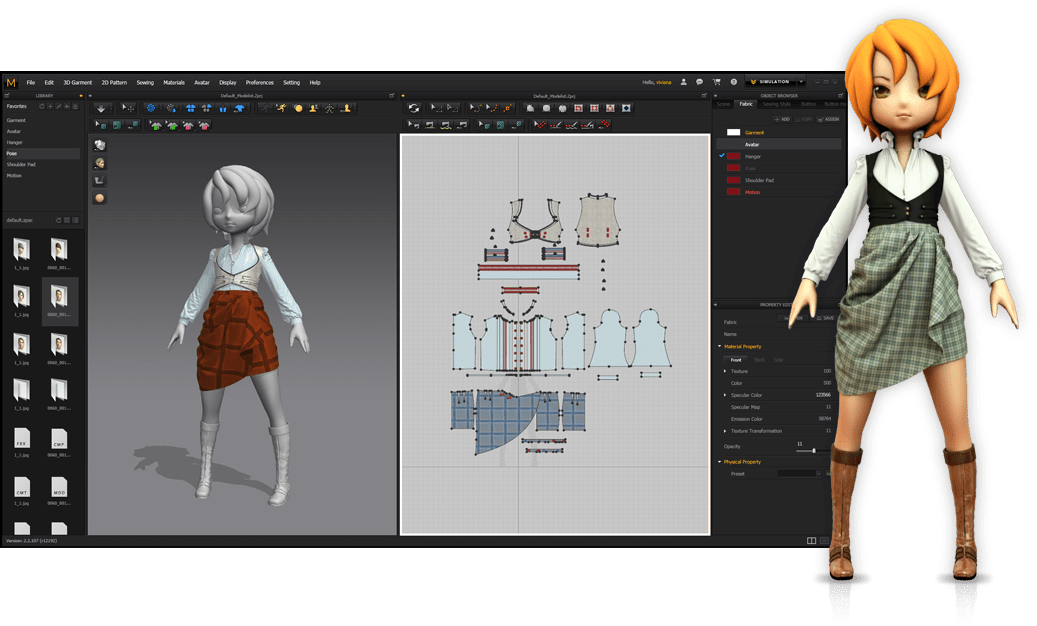Toggle the checkmark beside the Hanger fabric

[722, 155]
